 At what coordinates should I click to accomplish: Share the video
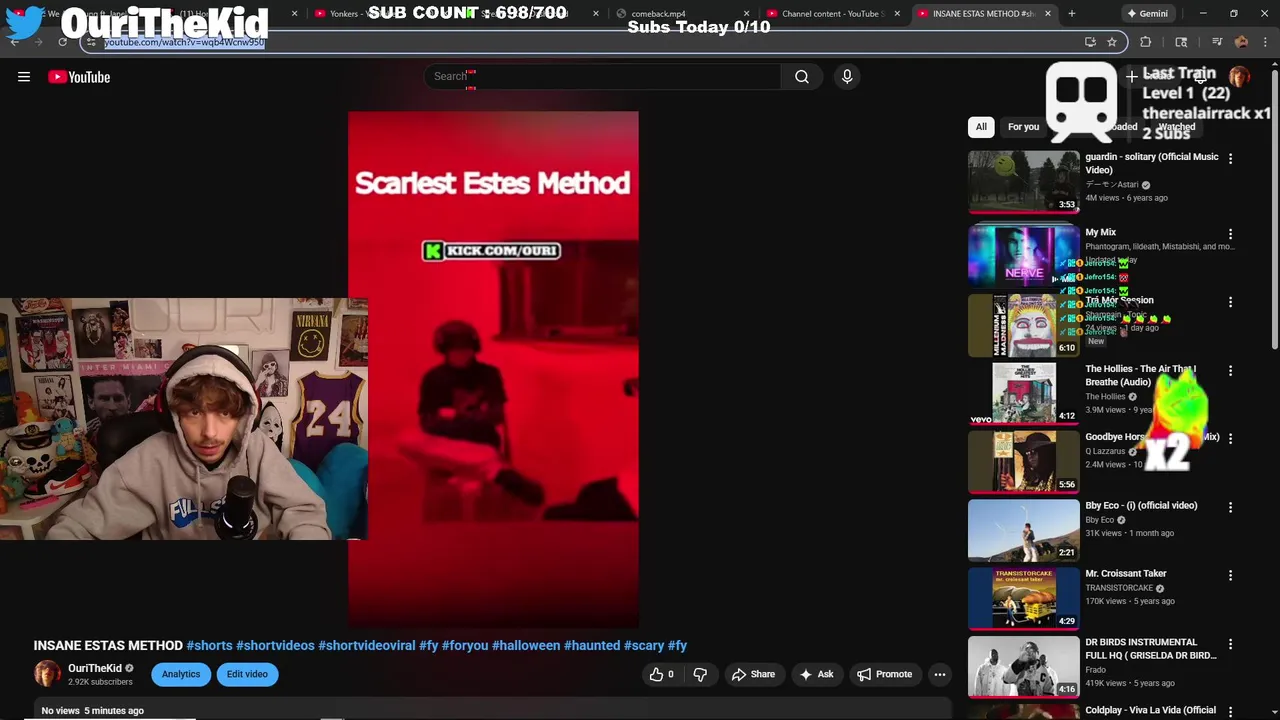pos(753,675)
